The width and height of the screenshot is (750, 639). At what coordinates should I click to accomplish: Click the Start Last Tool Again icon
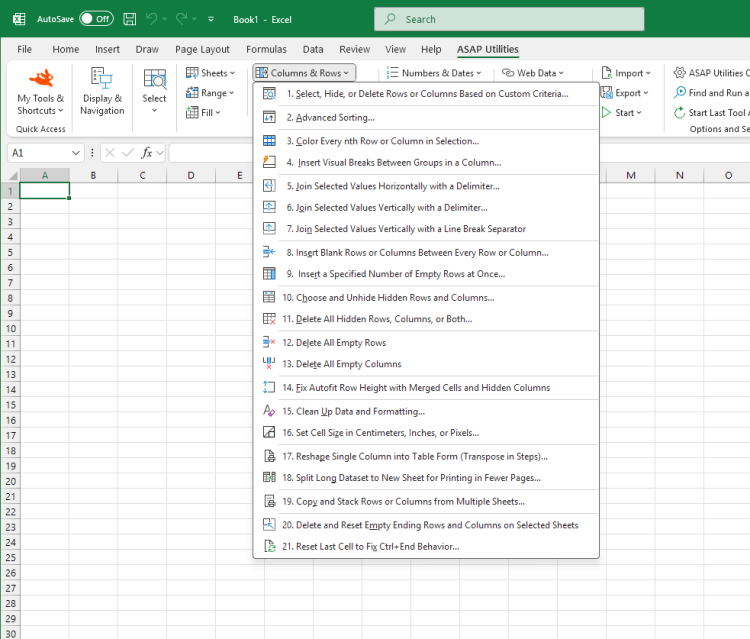coord(680,113)
